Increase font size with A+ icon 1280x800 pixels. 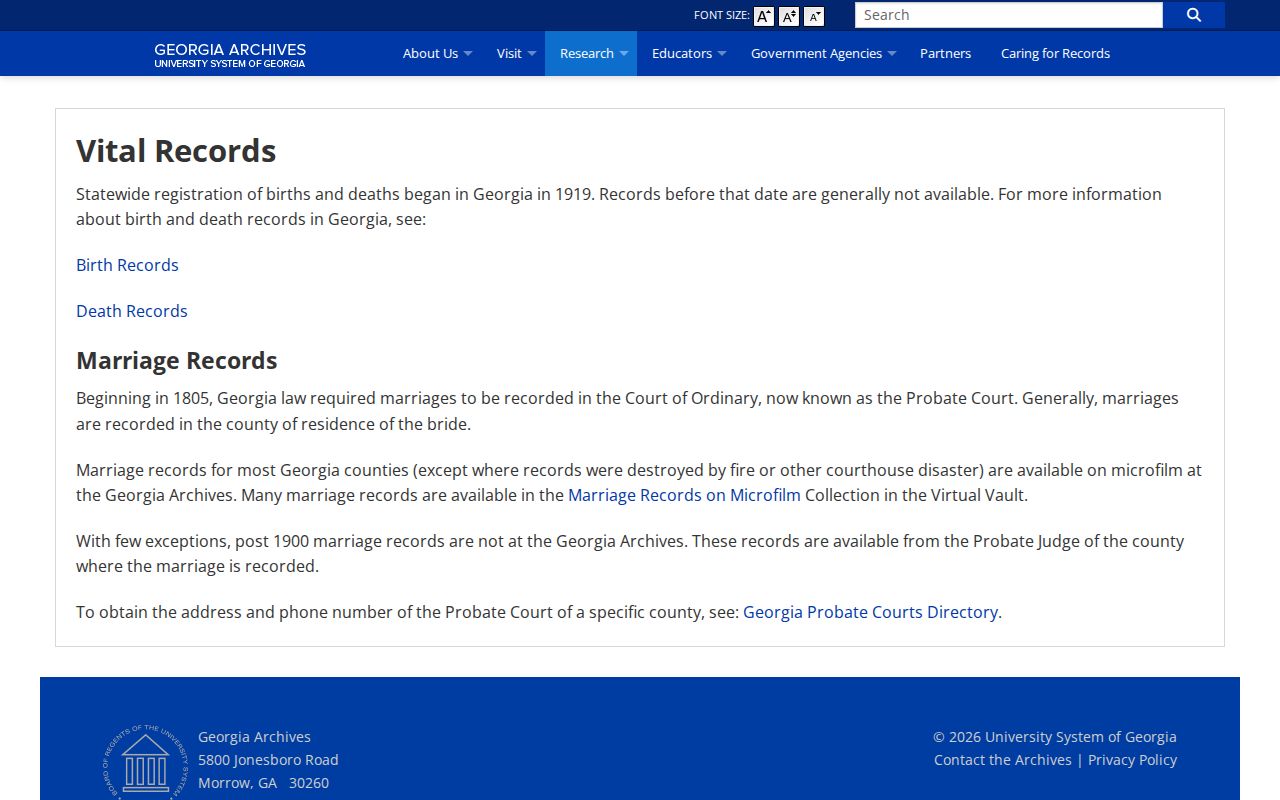click(763, 16)
